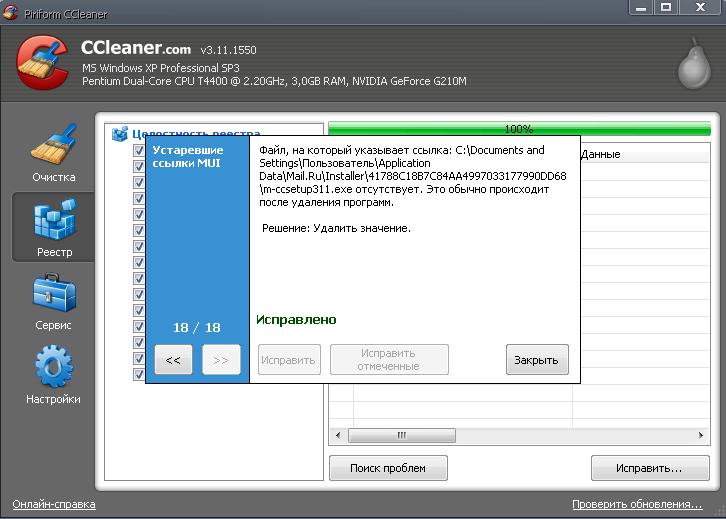The height and width of the screenshot is (519, 726).
Task: Click the Поиск проблем button
Action: (x=388, y=468)
